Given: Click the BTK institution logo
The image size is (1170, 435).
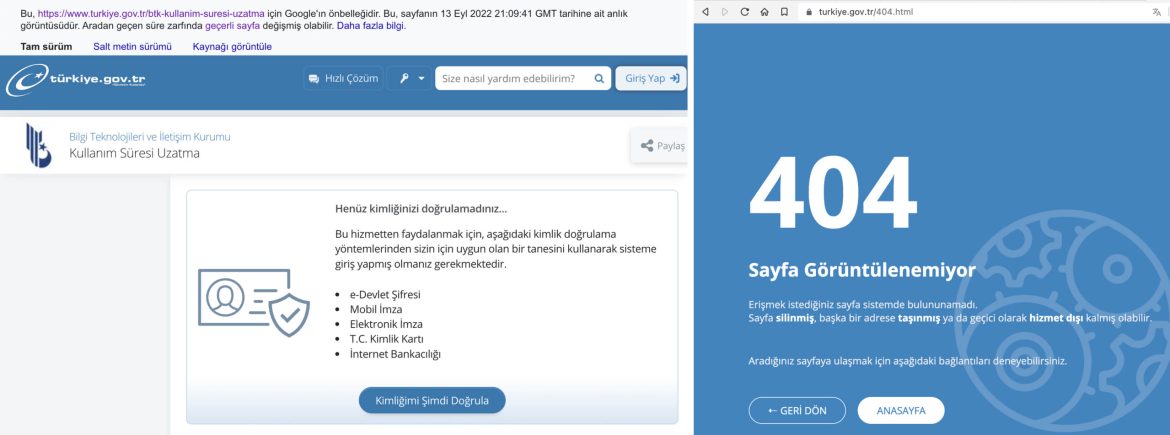Looking at the screenshot, I should (38, 146).
